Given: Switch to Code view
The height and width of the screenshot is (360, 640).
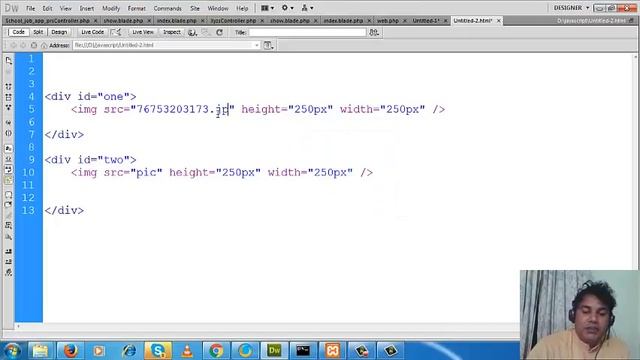Looking at the screenshot, I should click(x=18, y=32).
